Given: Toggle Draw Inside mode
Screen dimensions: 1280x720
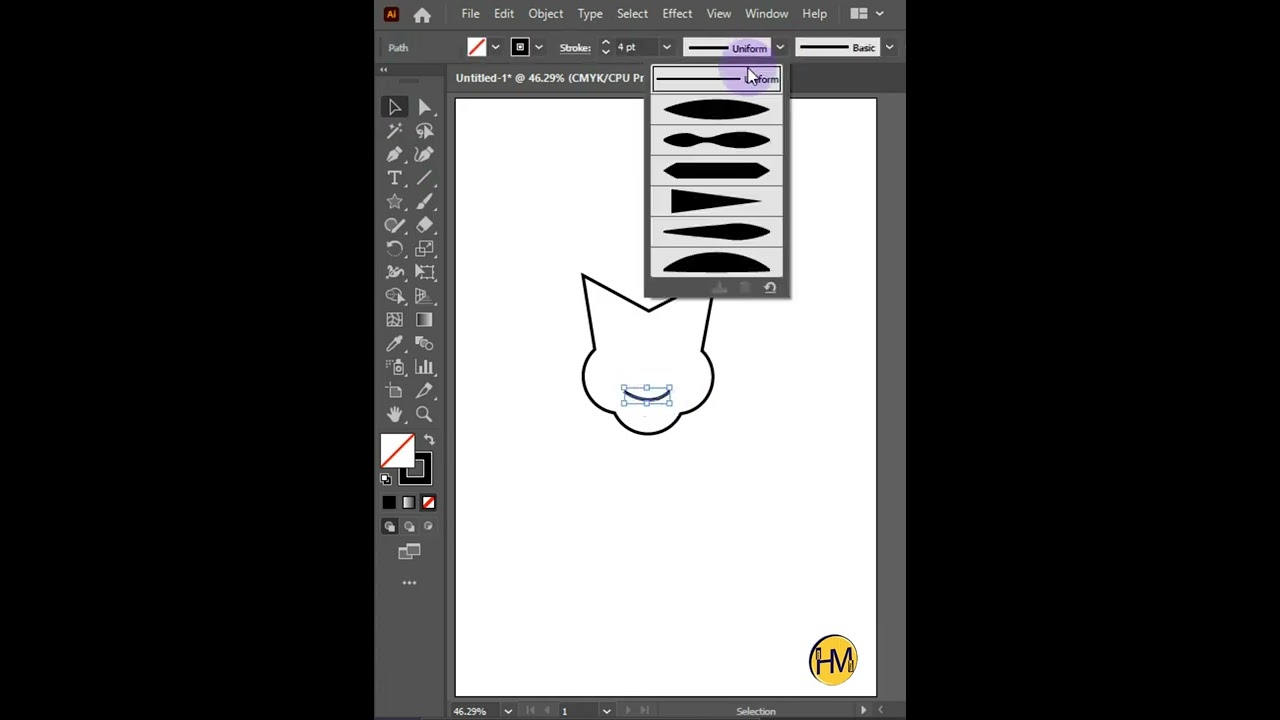Looking at the screenshot, I should 428,526.
